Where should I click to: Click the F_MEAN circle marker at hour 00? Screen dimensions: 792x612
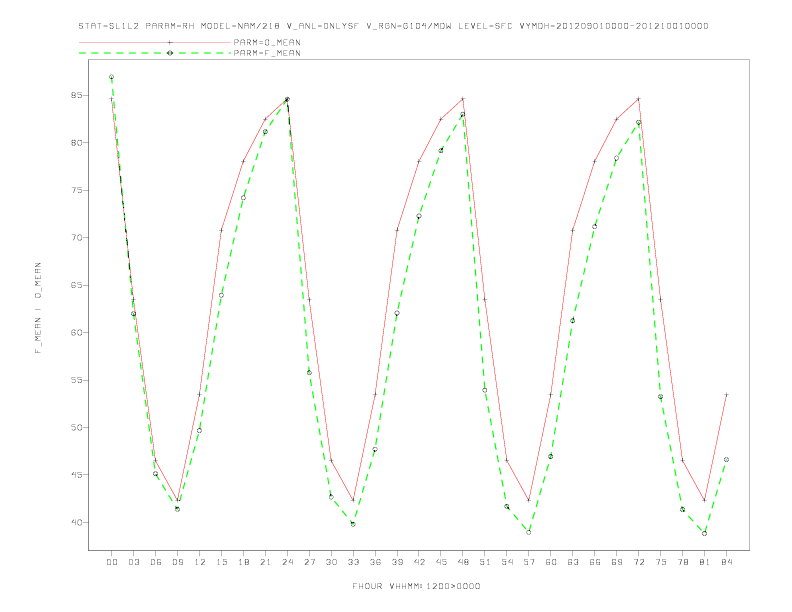[x=112, y=77]
